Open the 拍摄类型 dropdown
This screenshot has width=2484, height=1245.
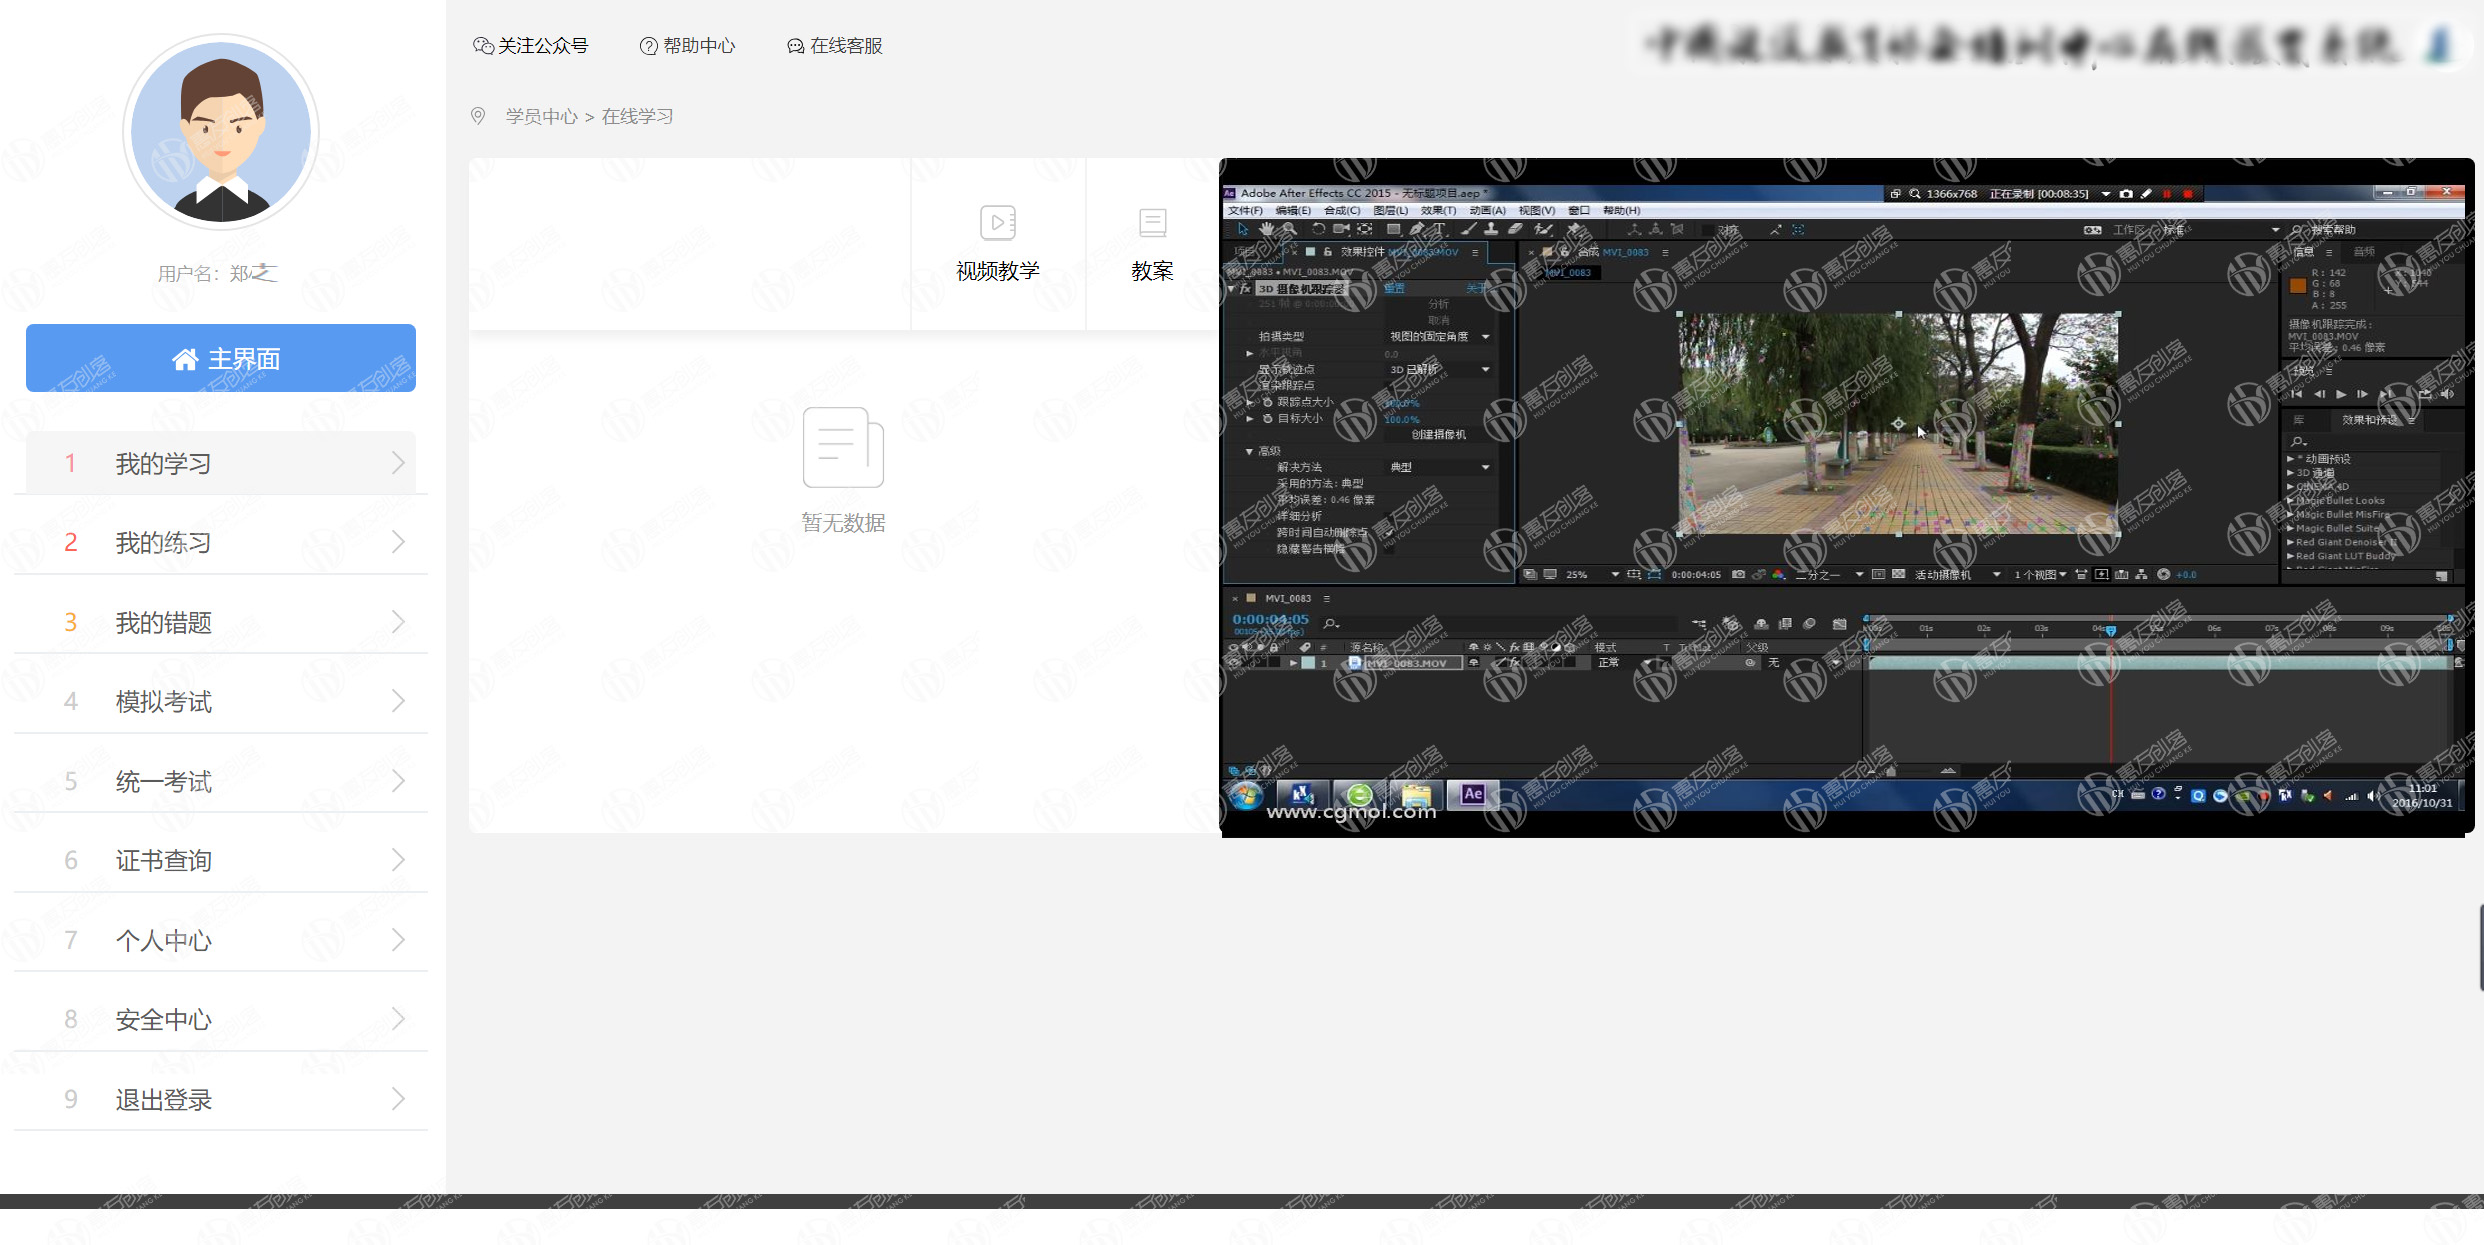[x=1440, y=337]
